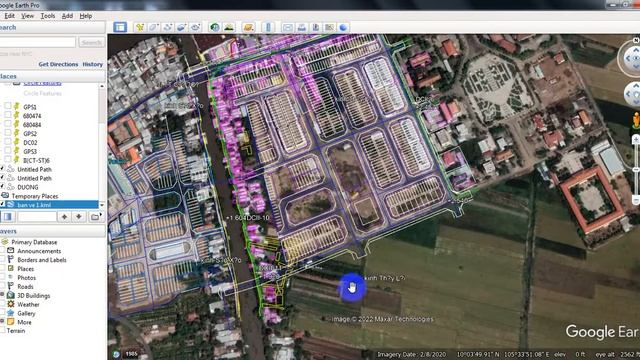
Task: Collapse the Places panel header
Action: click(53, 76)
